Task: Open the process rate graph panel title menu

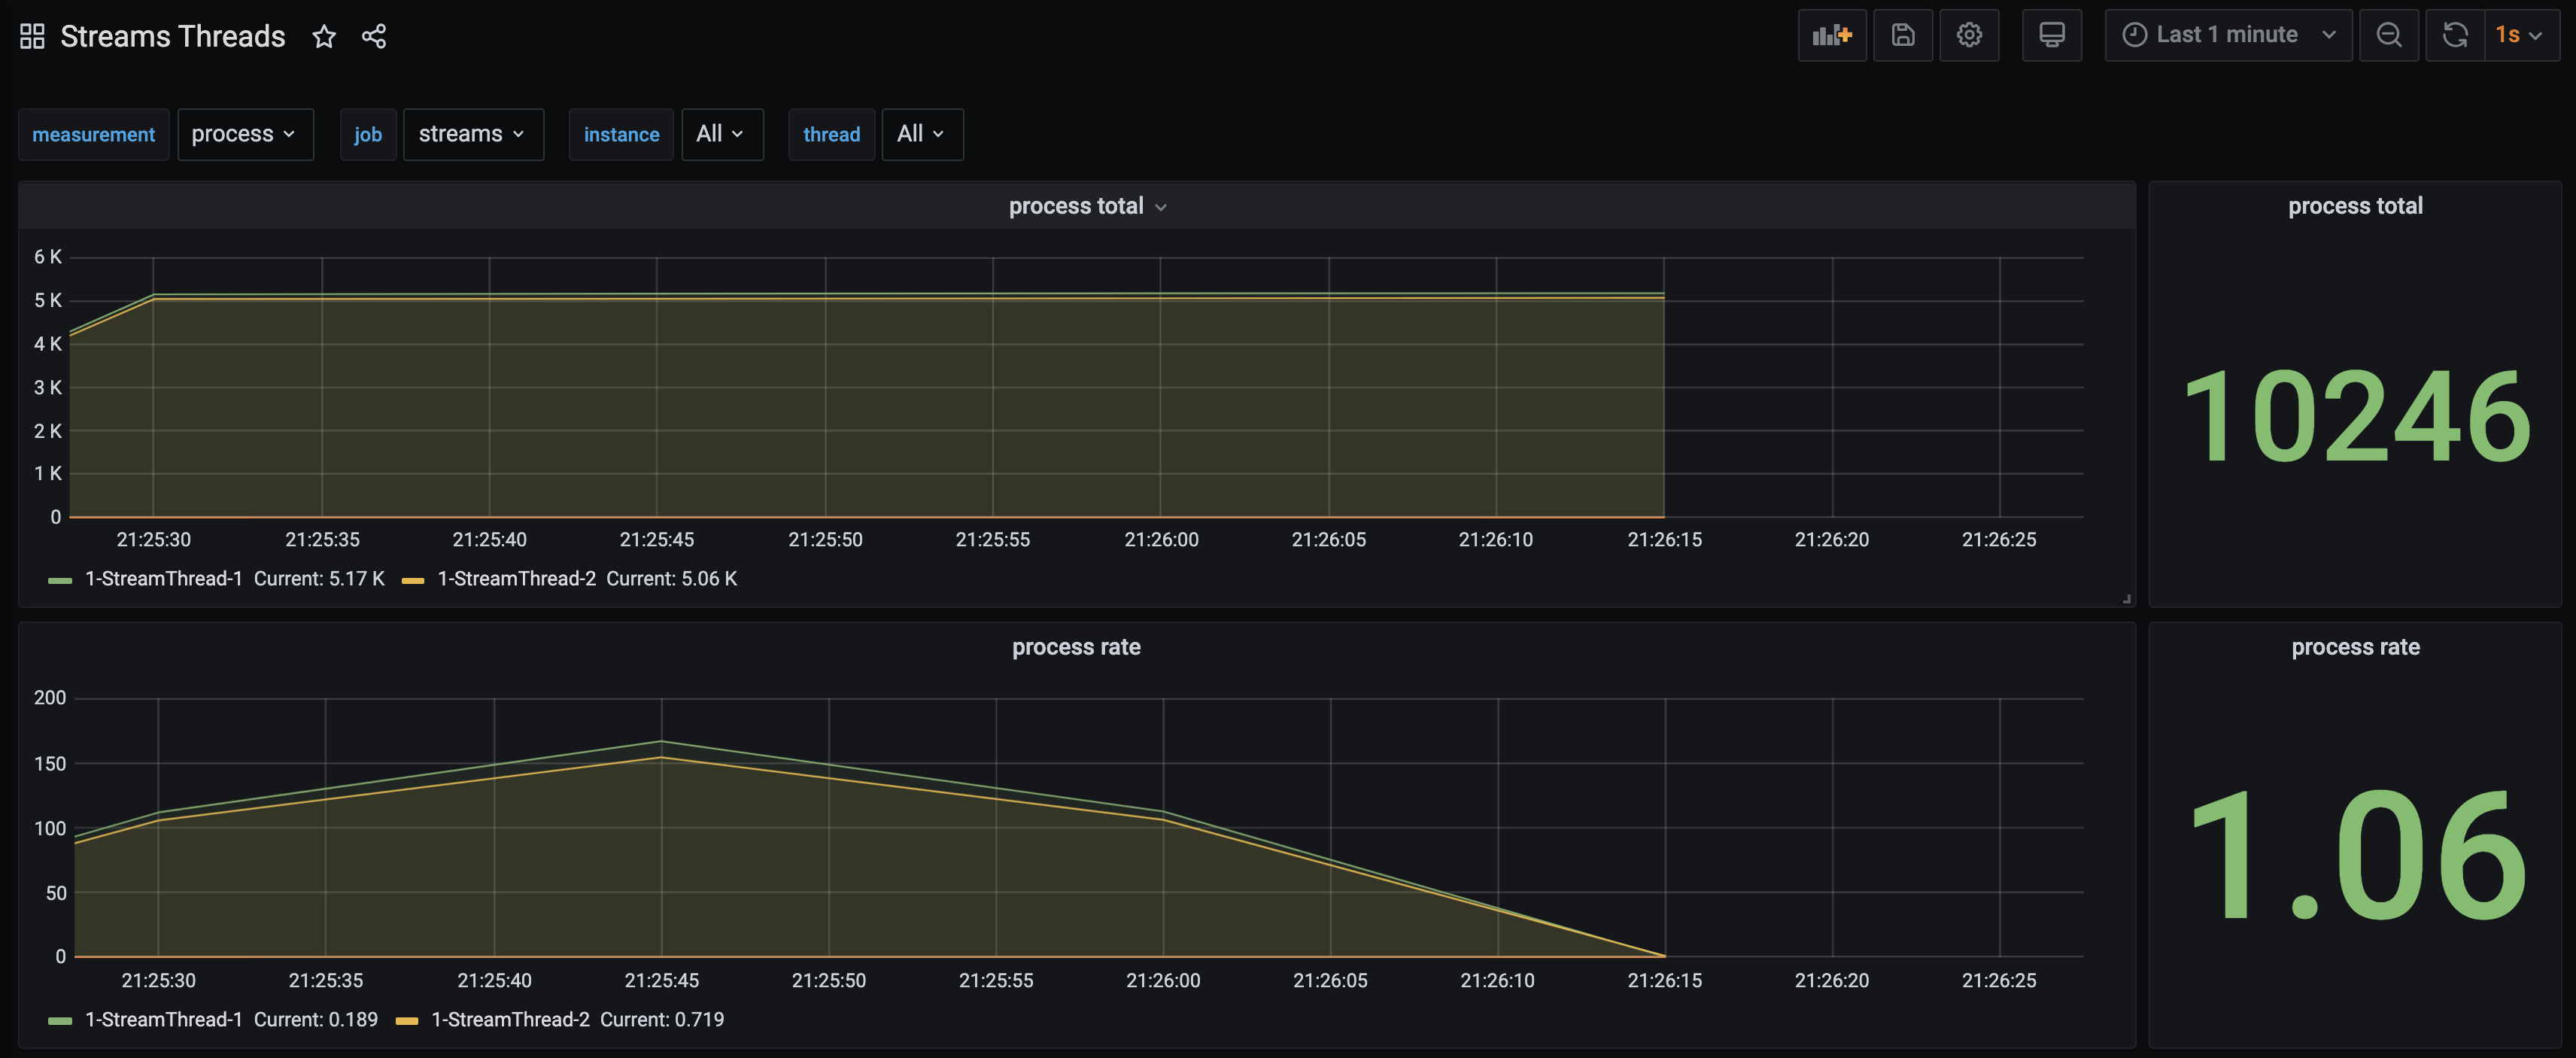Action: [1075, 647]
